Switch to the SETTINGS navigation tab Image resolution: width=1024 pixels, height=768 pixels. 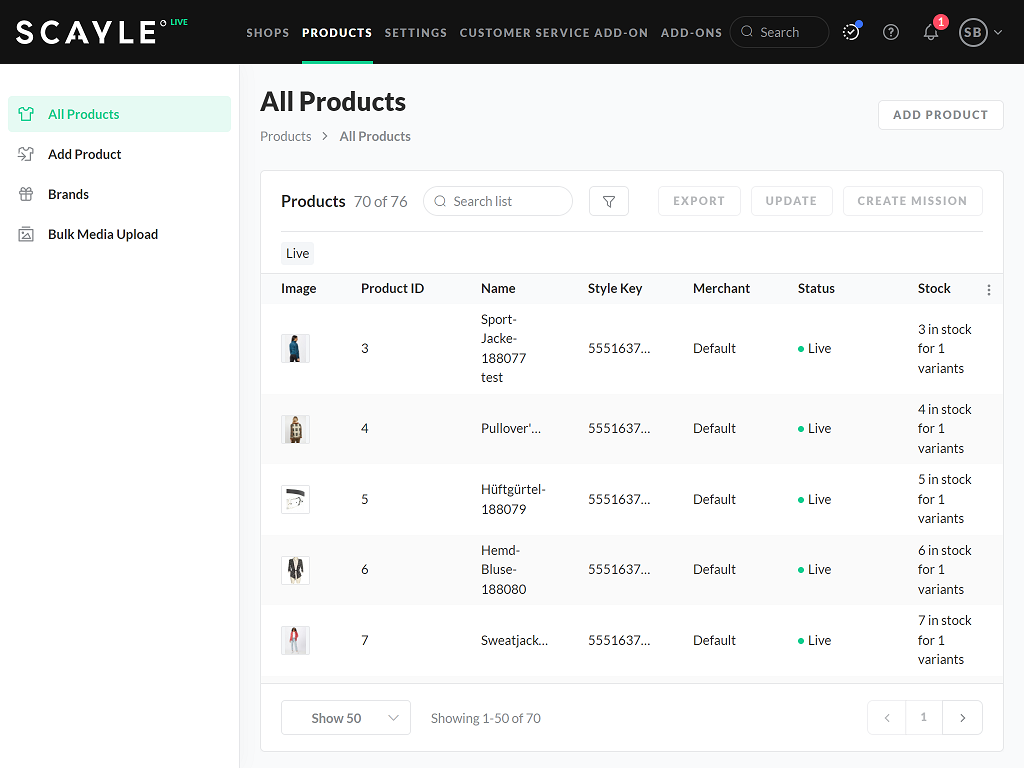click(416, 32)
